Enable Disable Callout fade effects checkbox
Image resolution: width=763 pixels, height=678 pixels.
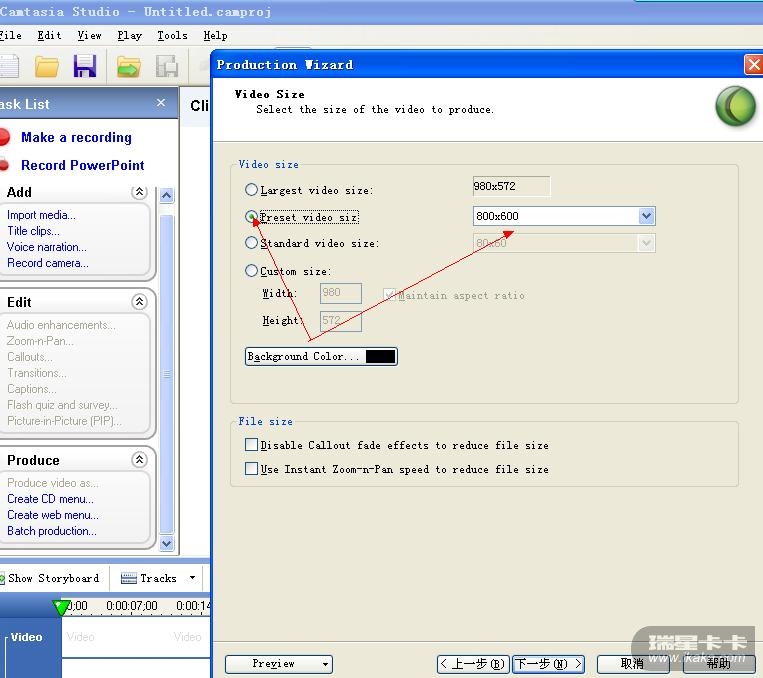pyautogui.click(x=251, y=444)
